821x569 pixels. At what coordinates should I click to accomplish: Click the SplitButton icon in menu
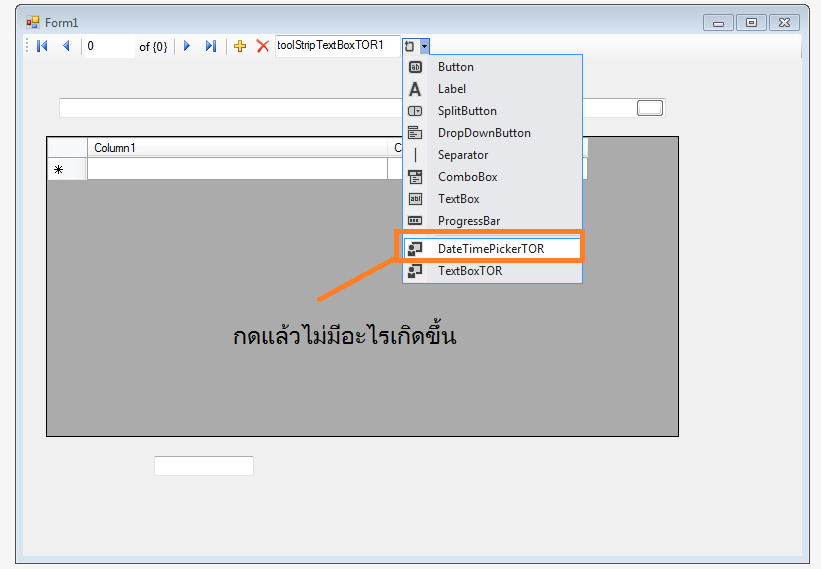415,111
